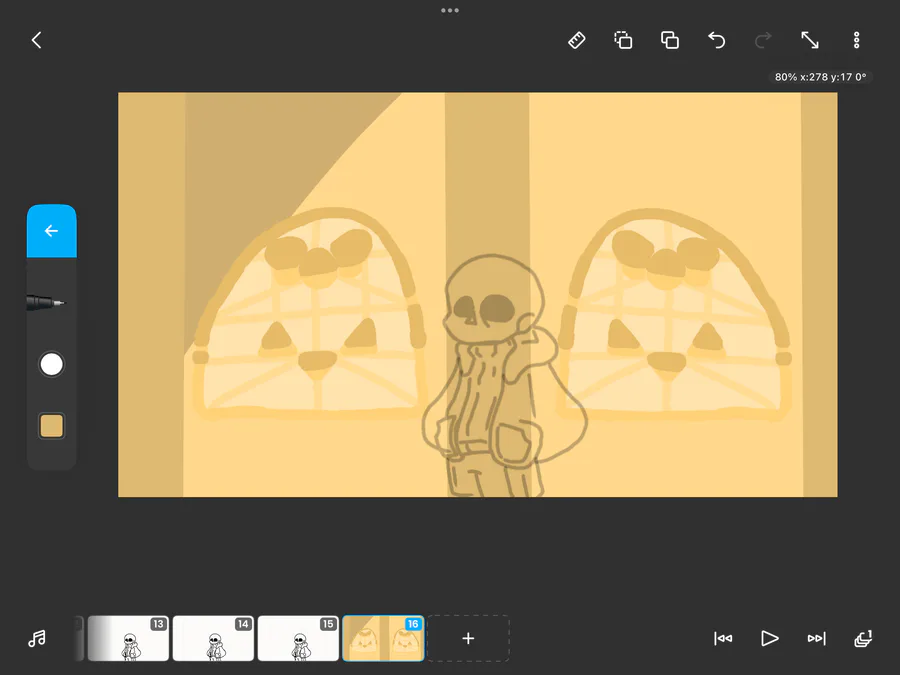This screenshot has height=675, width=900.
Task: Open the three-dot more options menu
Action: pyautogui.click(x=856, y=40)
